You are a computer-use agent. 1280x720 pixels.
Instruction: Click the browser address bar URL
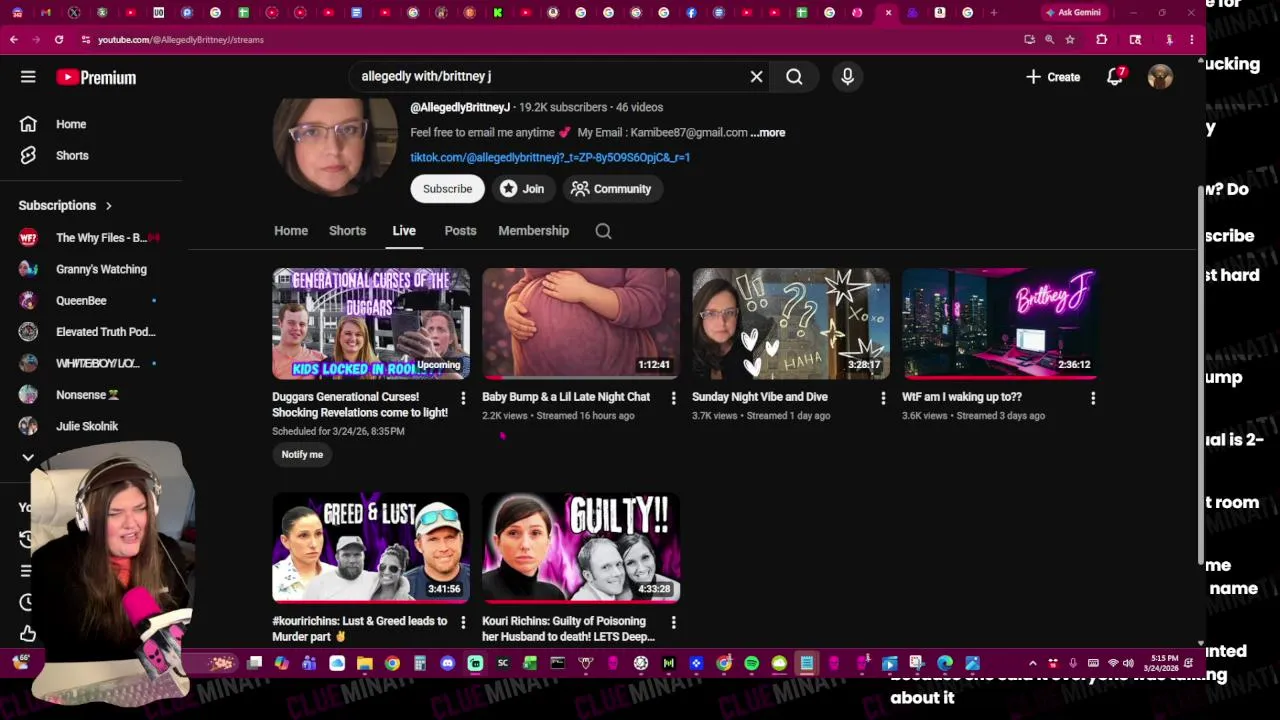(x=181, y=39)
